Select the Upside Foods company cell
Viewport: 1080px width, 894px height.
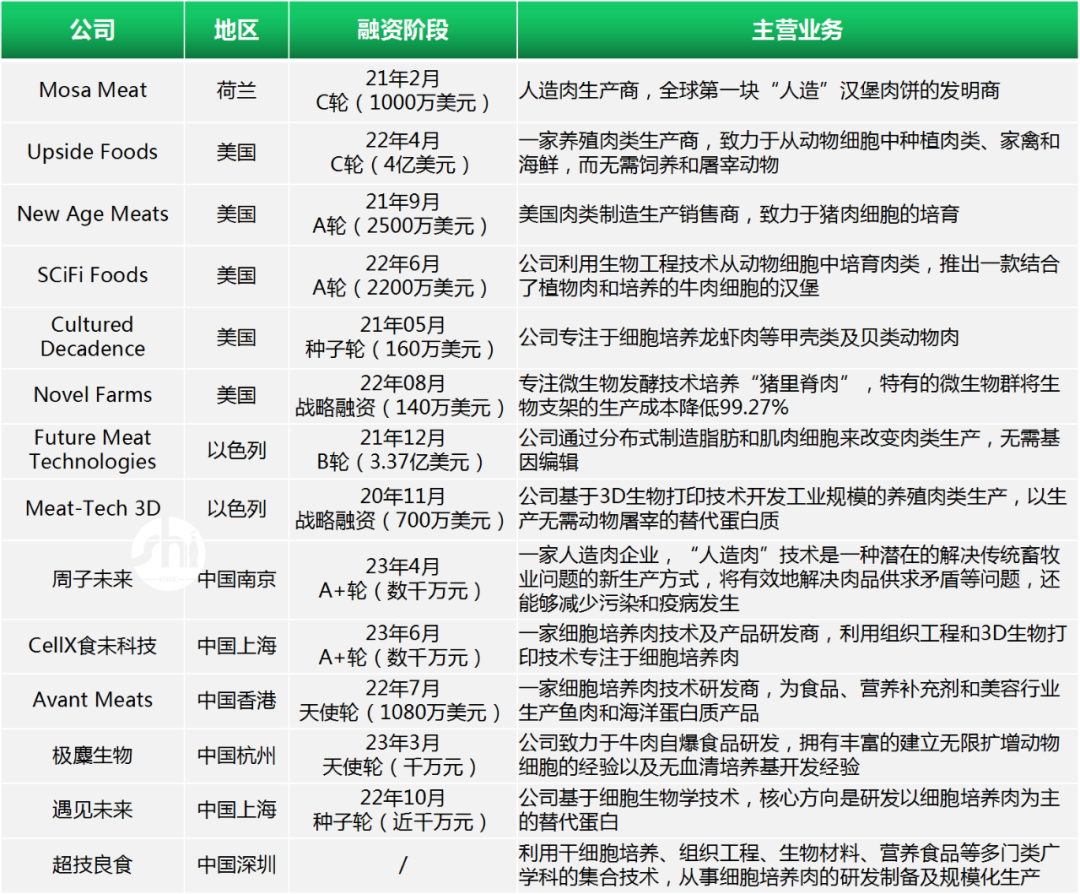click(x=92, y=152)
